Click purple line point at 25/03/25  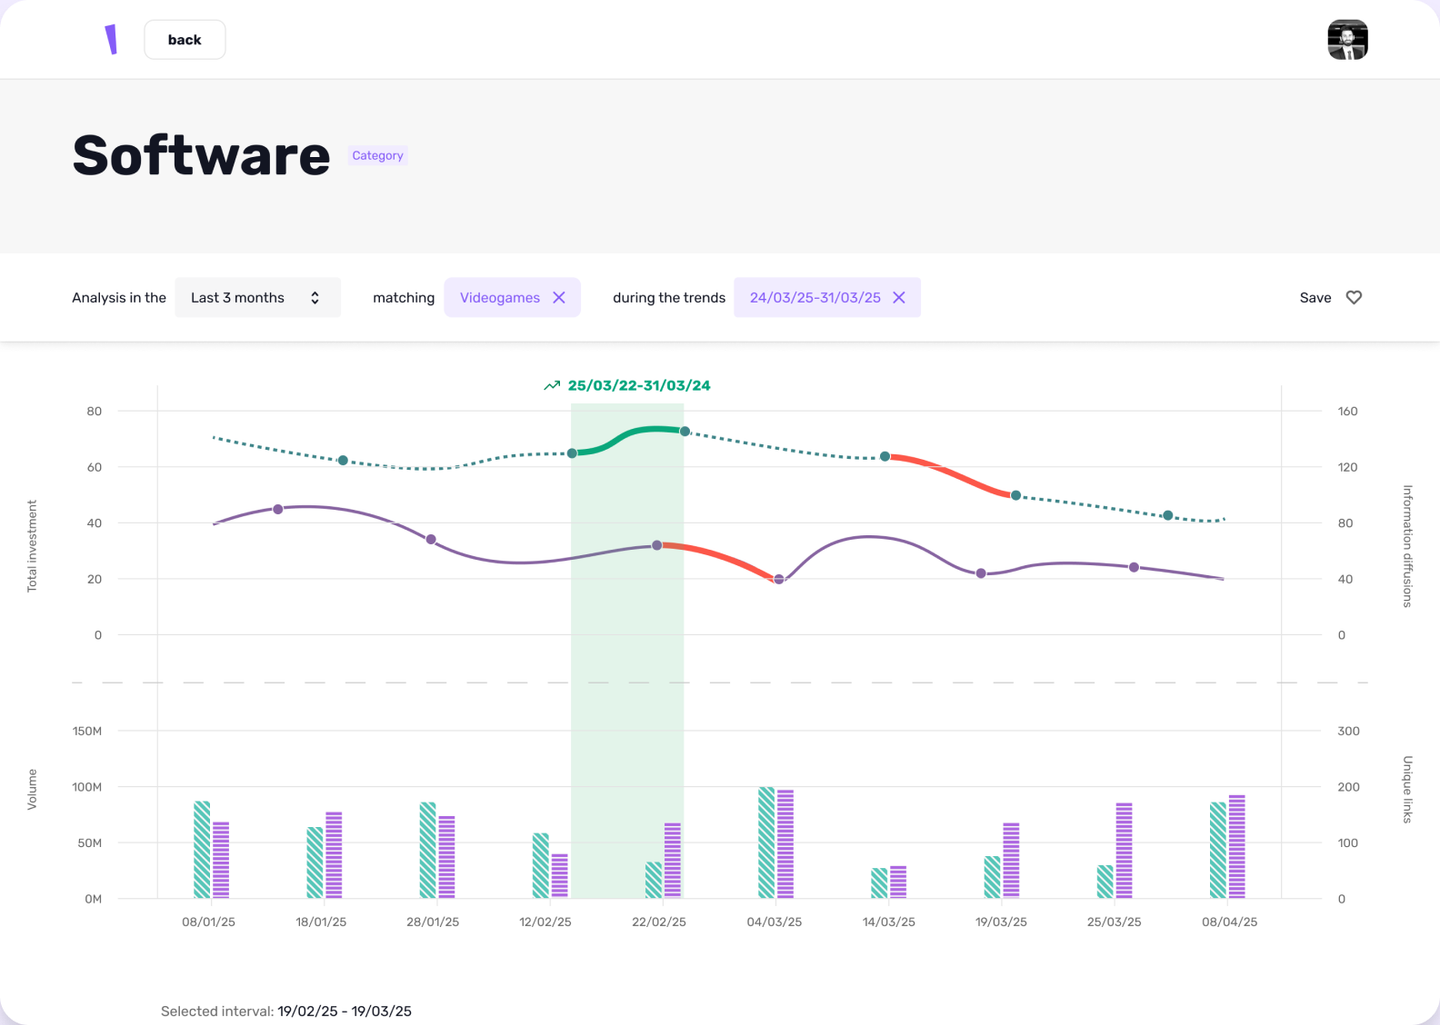point(1134,568)
